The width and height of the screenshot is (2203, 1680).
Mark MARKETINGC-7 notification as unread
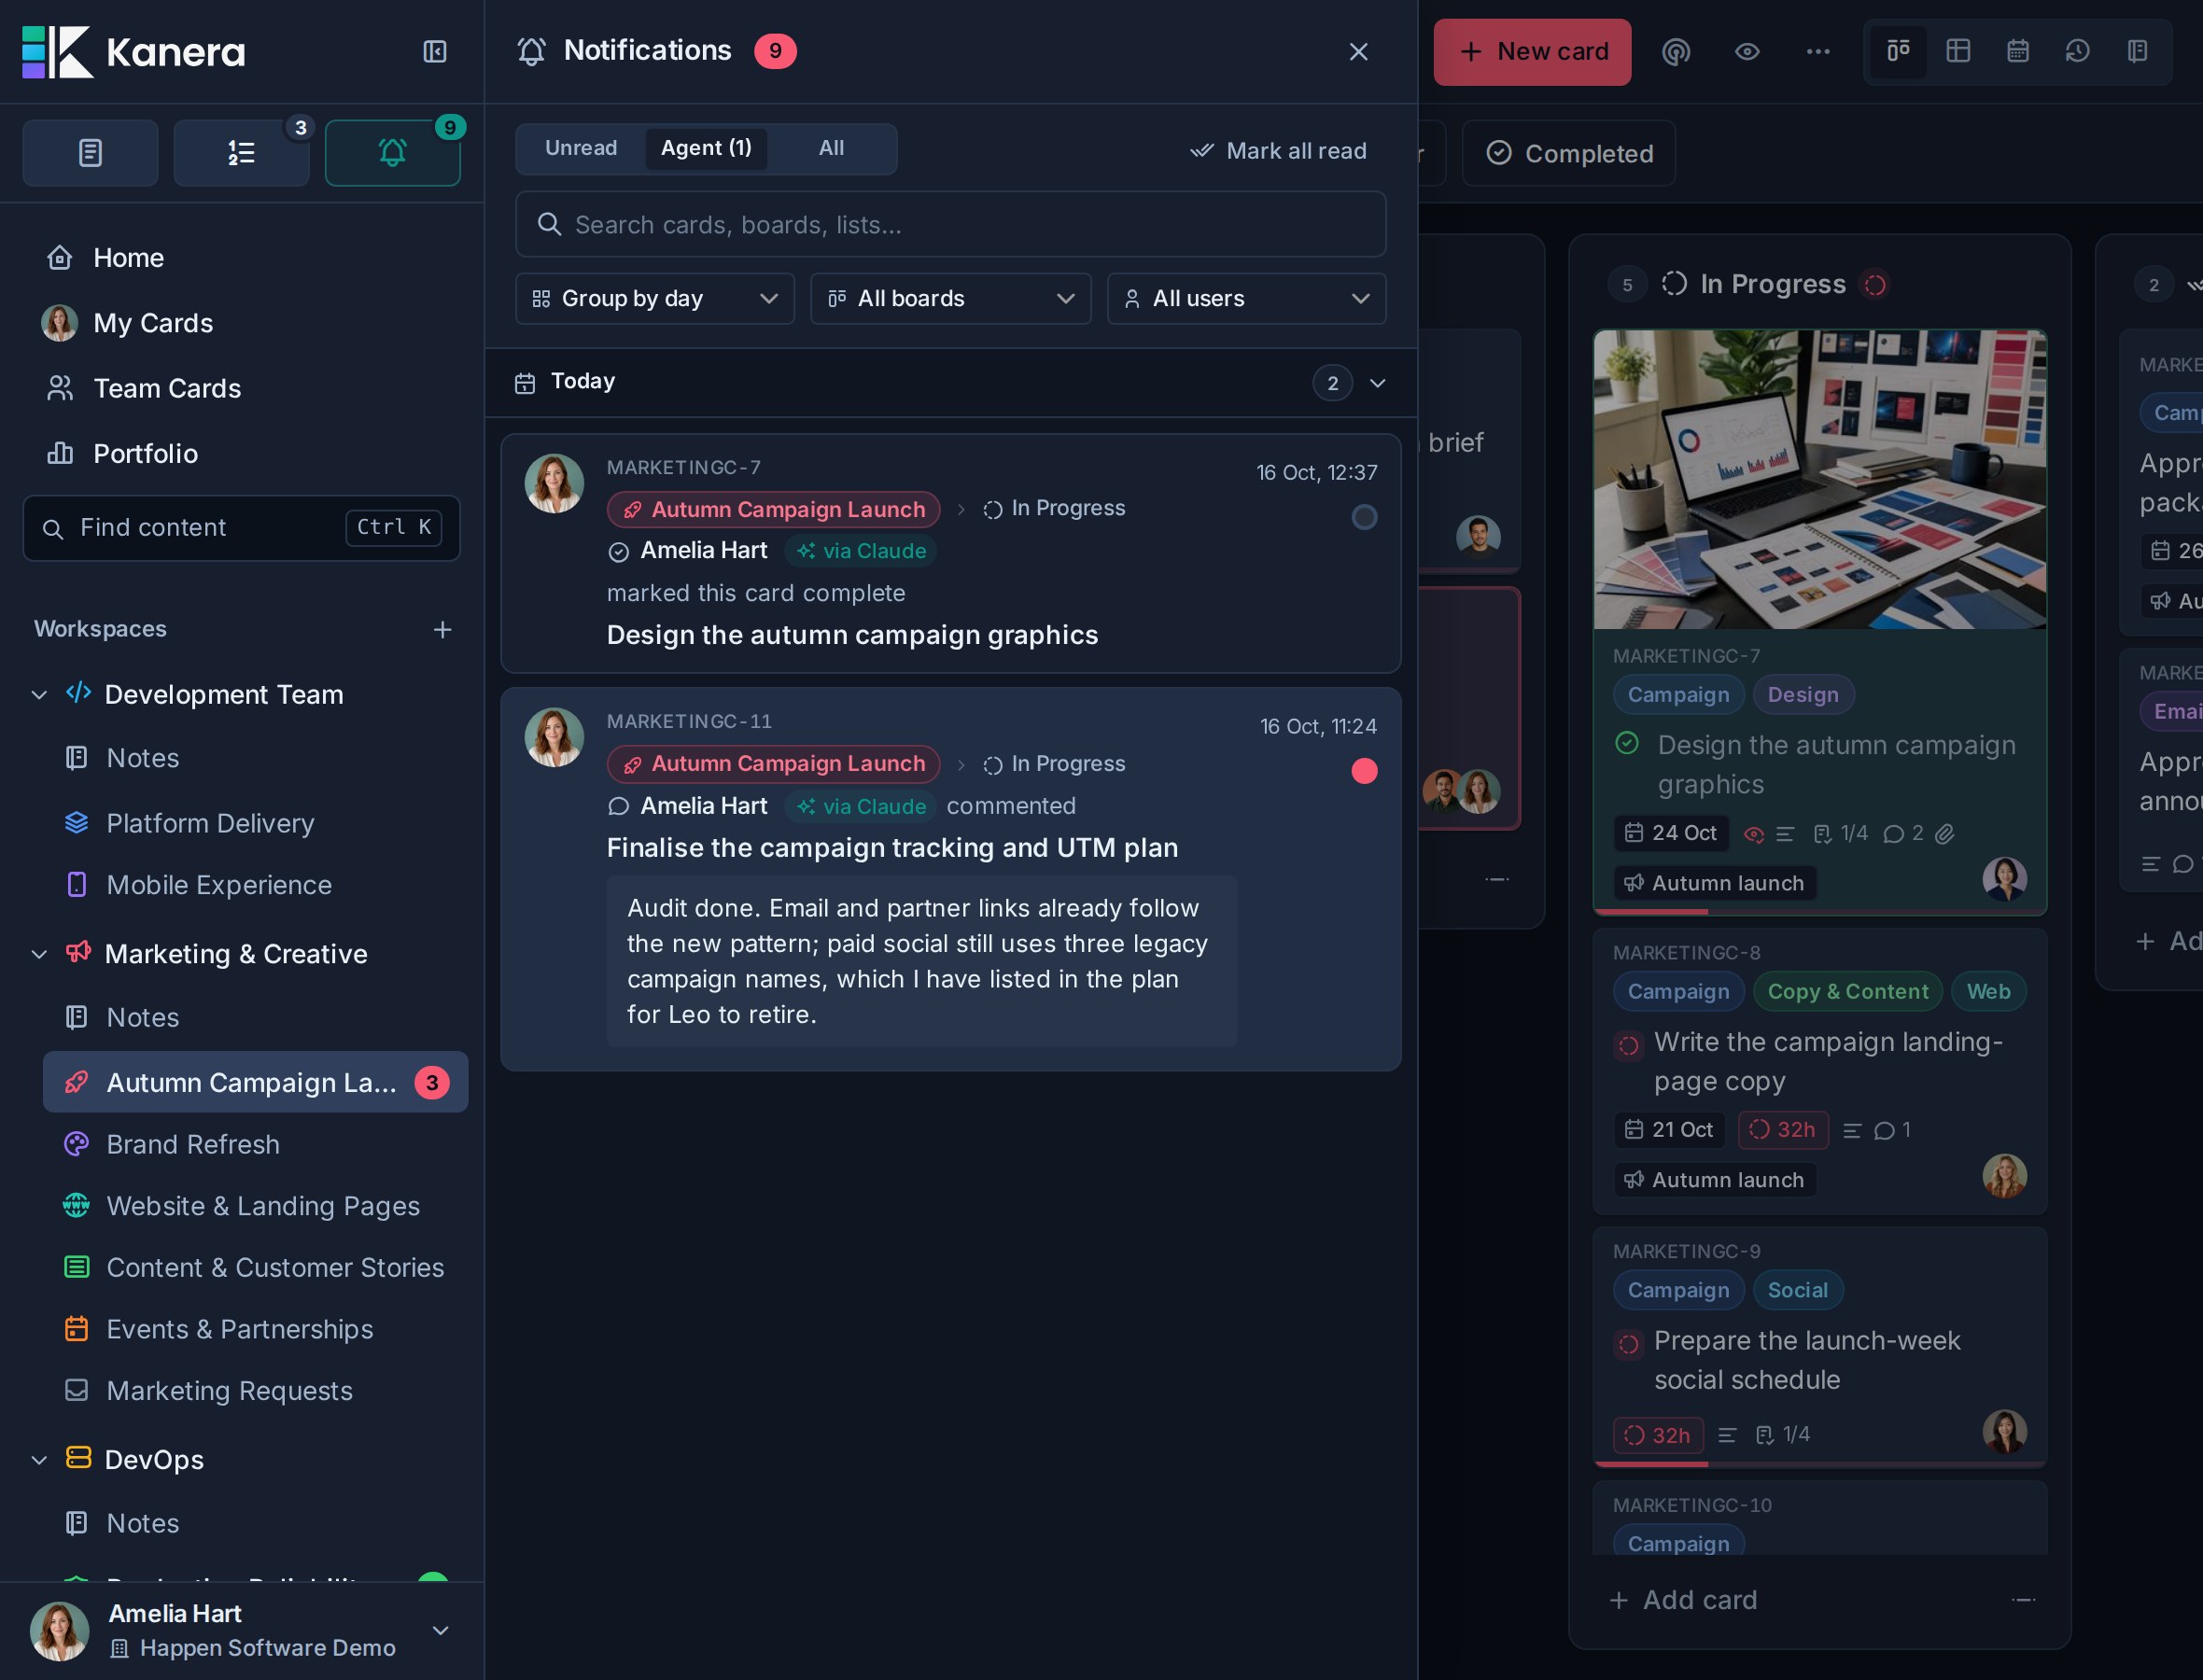(1364, 517)
